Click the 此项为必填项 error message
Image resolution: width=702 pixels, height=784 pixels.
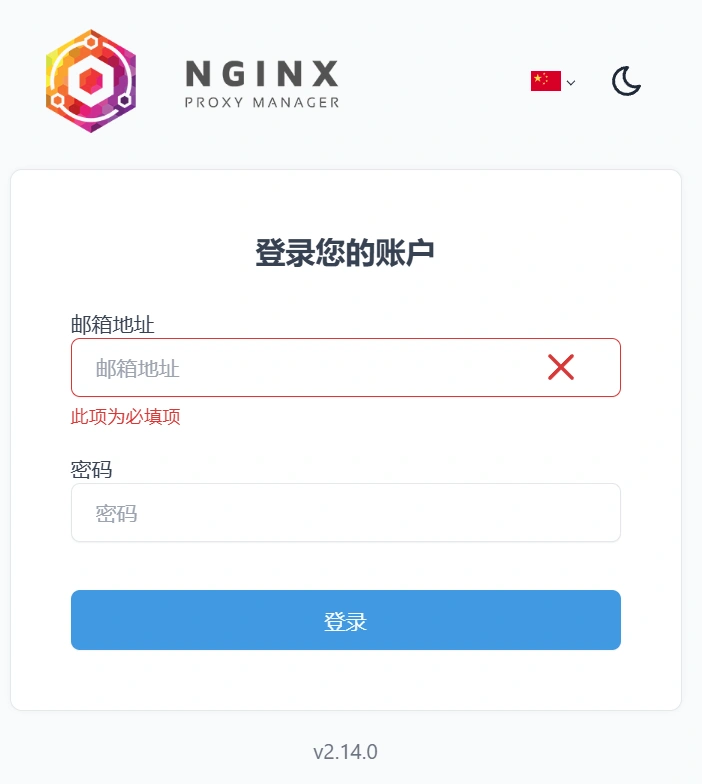(x=126, y=416)
